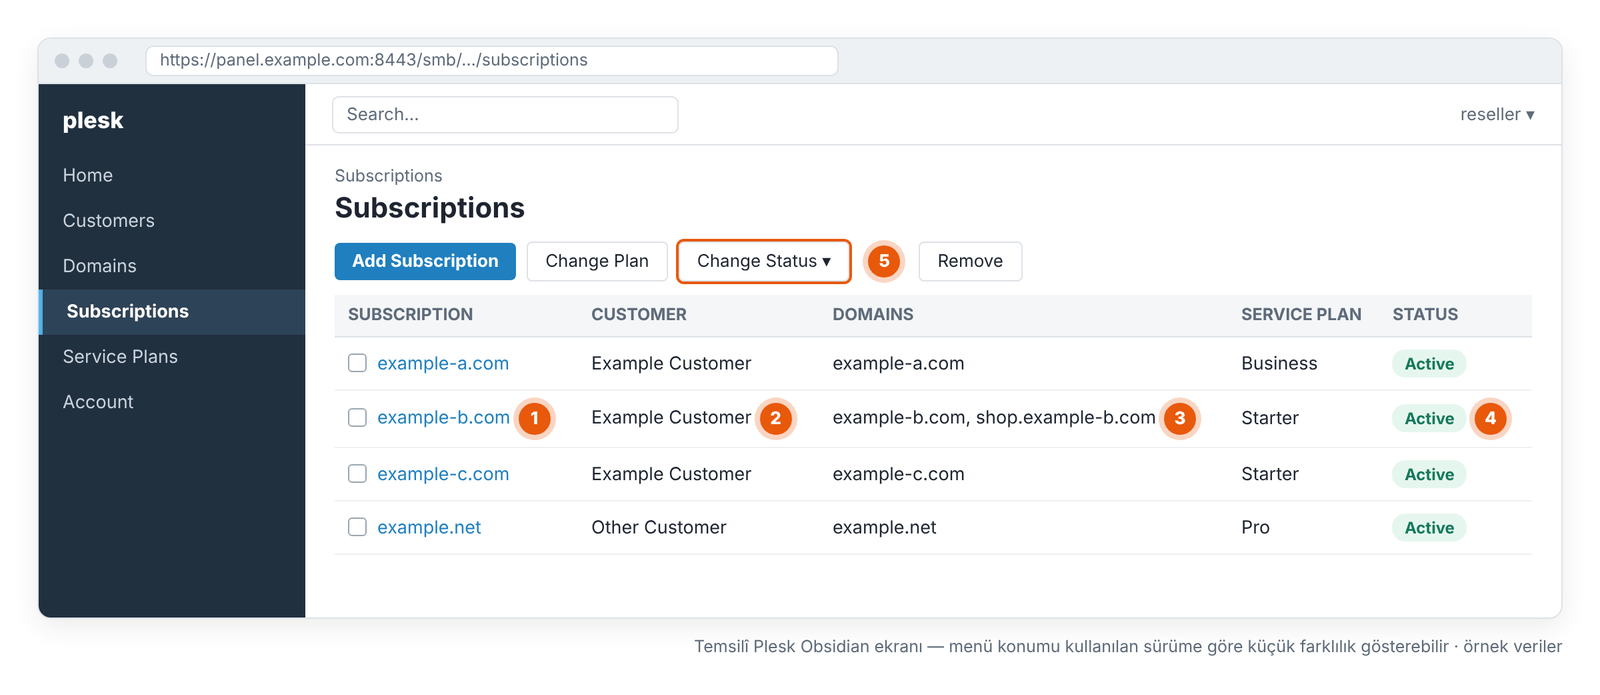Click Starter plan in example-c.com row

pyautogui.click(x=1270, y=474)
